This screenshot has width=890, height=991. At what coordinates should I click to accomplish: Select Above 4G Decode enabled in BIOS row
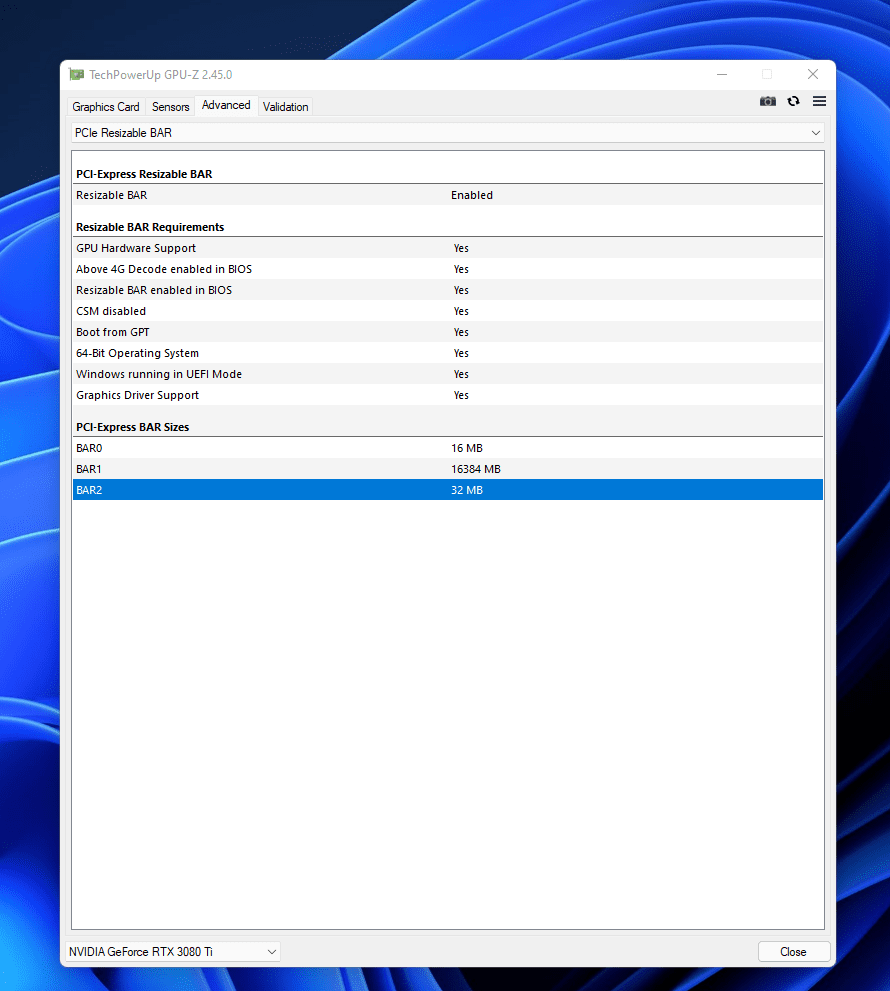point(448,269)
